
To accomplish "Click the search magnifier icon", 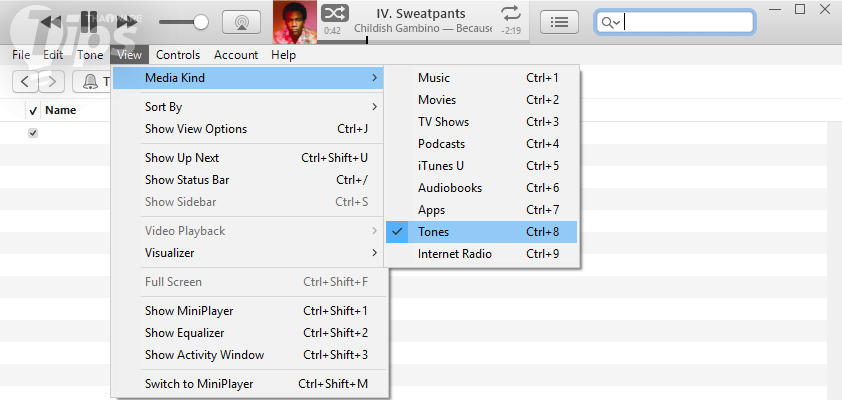I will pos(608,22).
